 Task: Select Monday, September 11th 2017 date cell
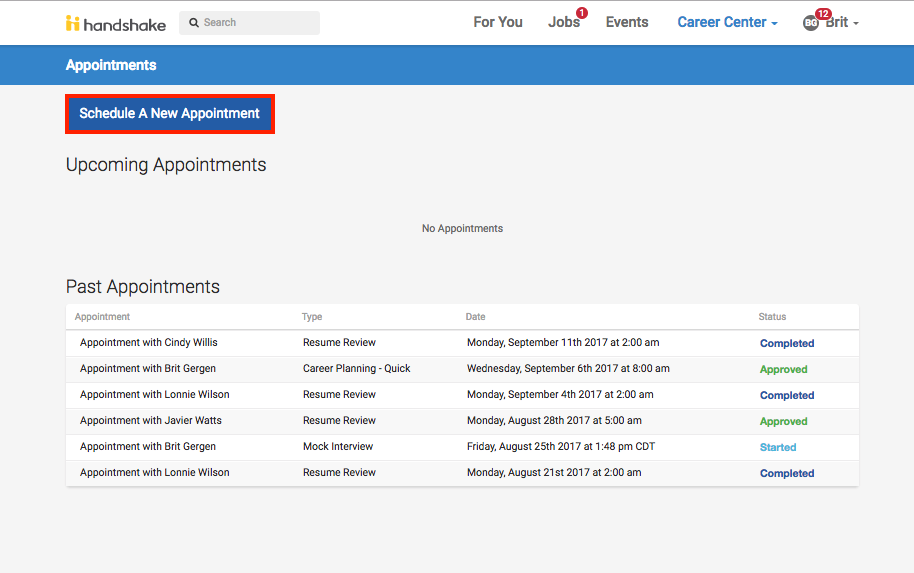coord(563,343)
